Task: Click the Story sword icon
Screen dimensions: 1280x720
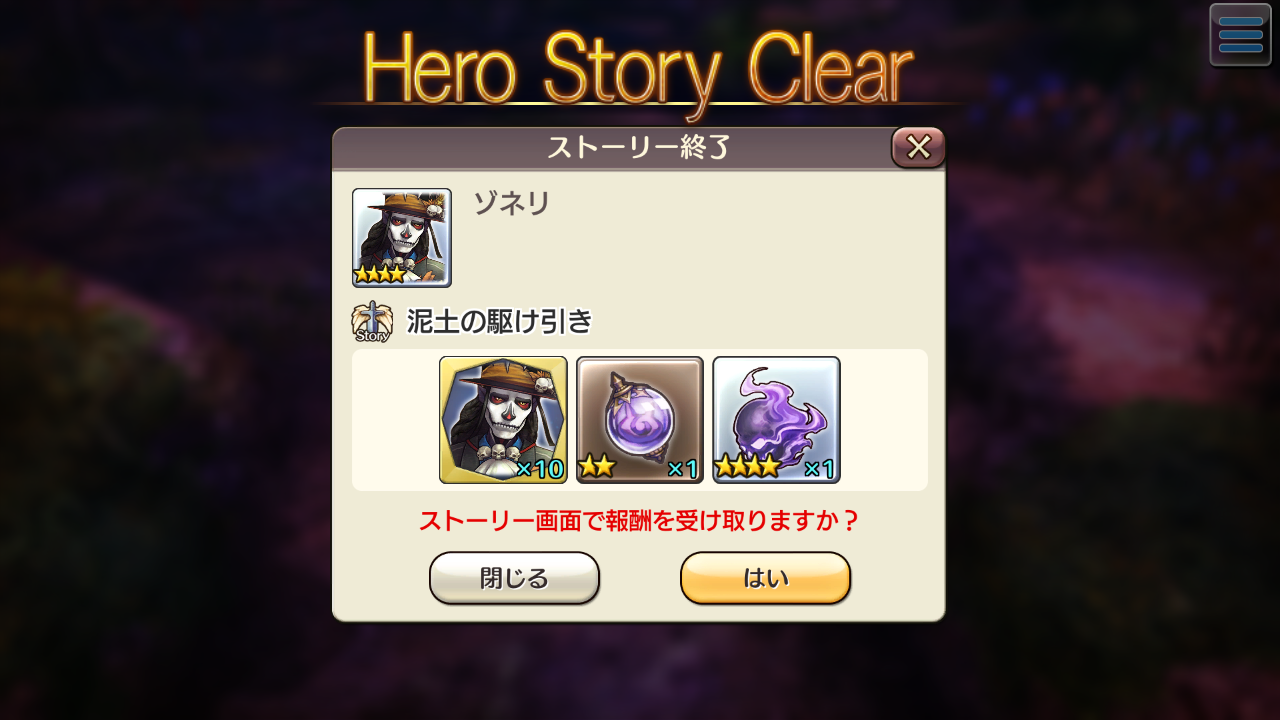Action: (x=372, y=322)
